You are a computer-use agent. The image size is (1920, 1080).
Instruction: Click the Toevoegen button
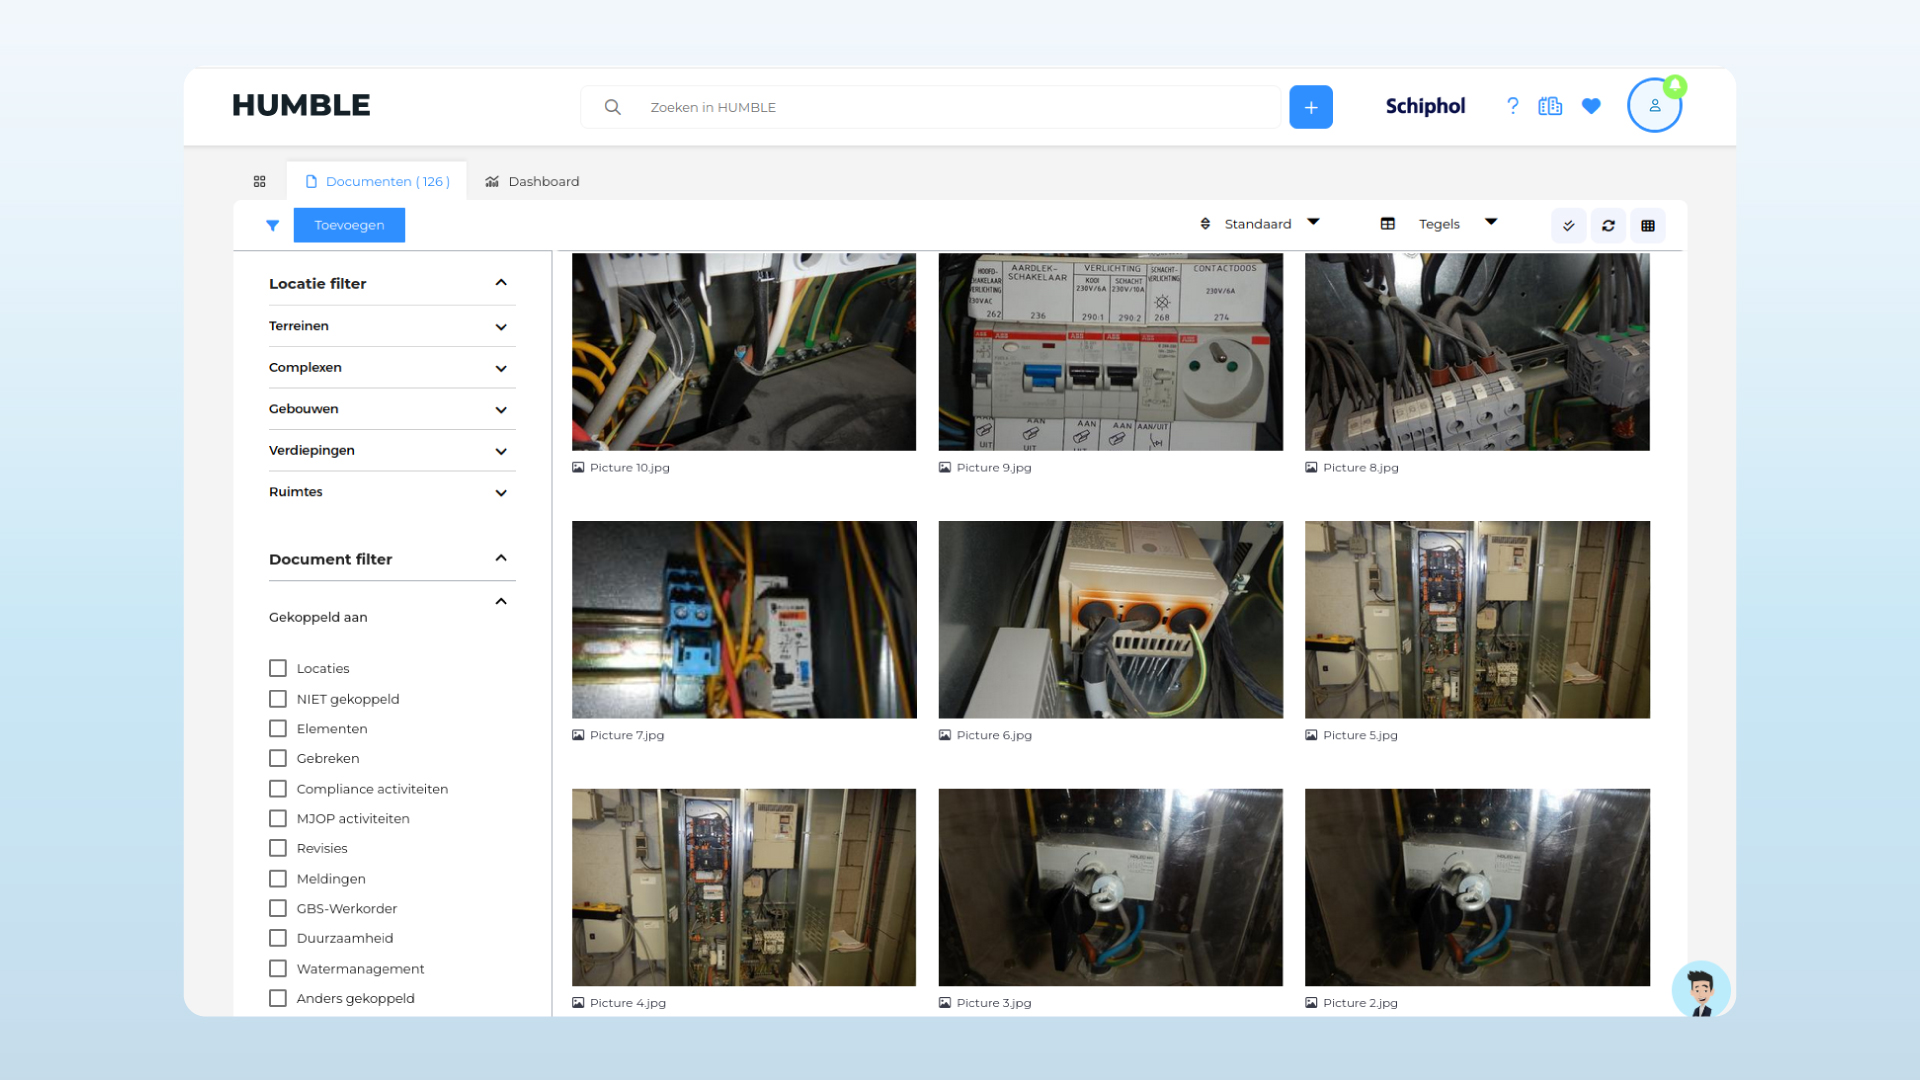pyautogui.click(x=349, y=225)
